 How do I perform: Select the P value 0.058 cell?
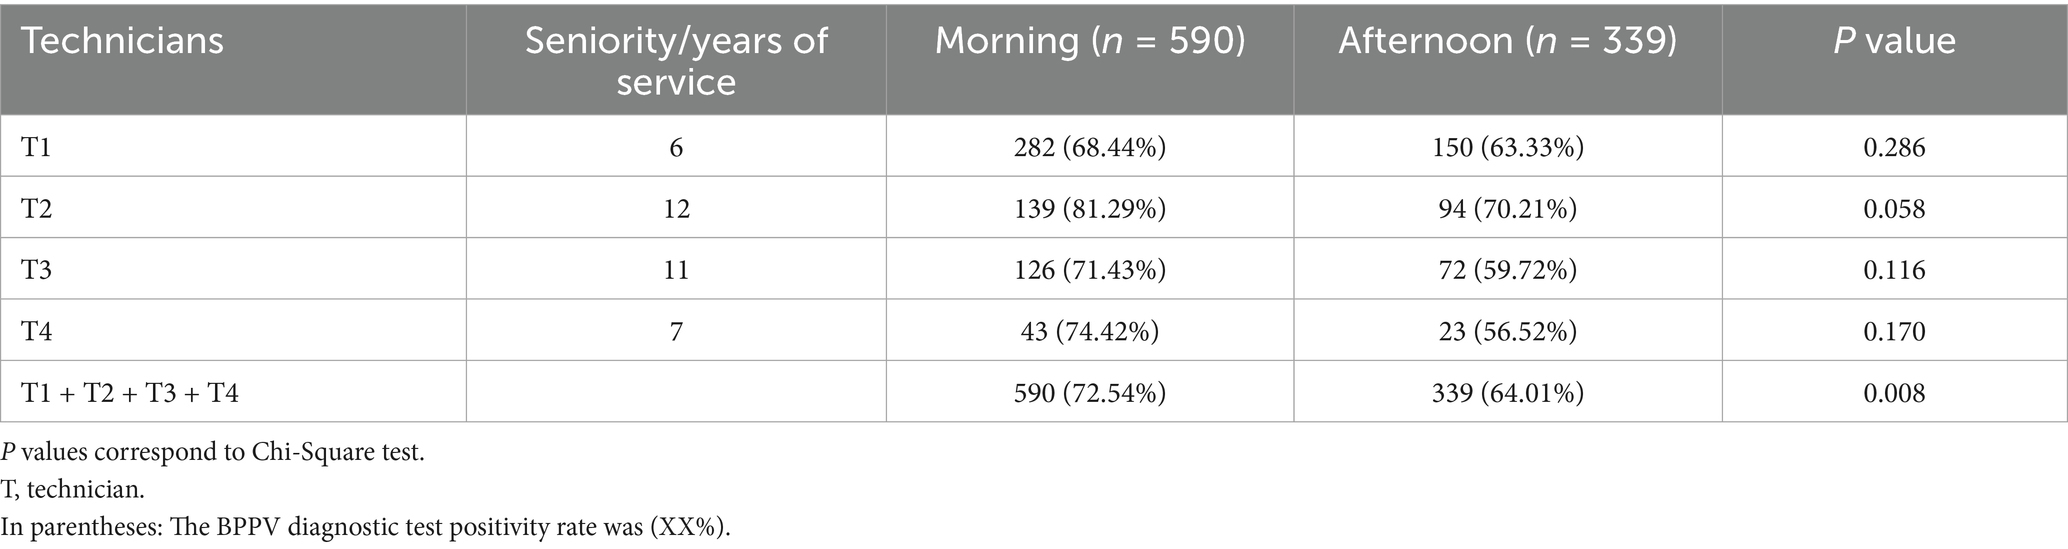pos(1894,209)
